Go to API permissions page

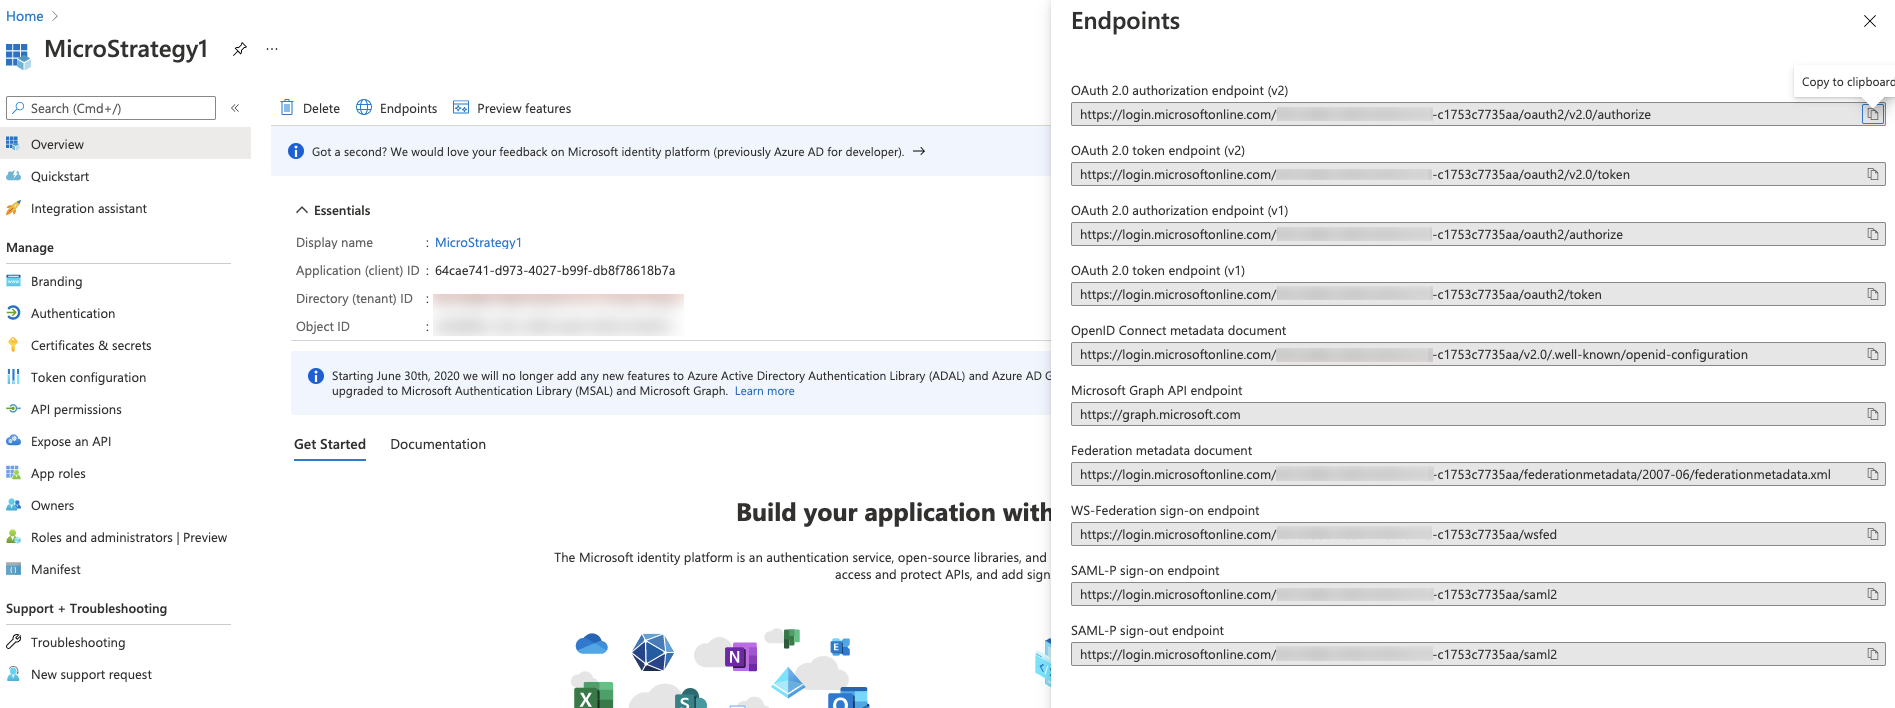coord(76,410)
